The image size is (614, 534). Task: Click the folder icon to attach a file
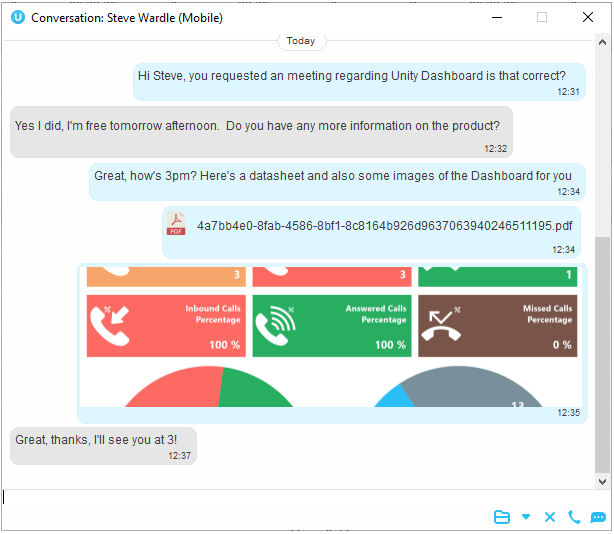(502, 517)
